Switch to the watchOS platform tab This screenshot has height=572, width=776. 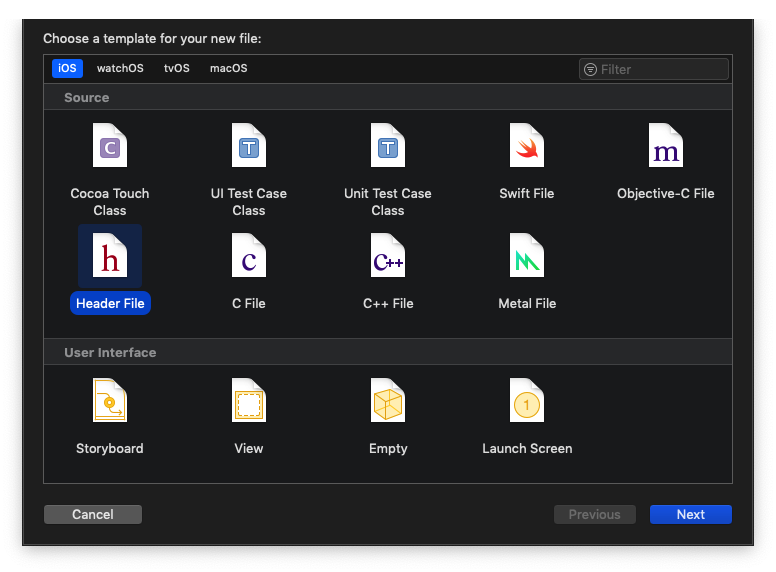[x=120, y=69]
